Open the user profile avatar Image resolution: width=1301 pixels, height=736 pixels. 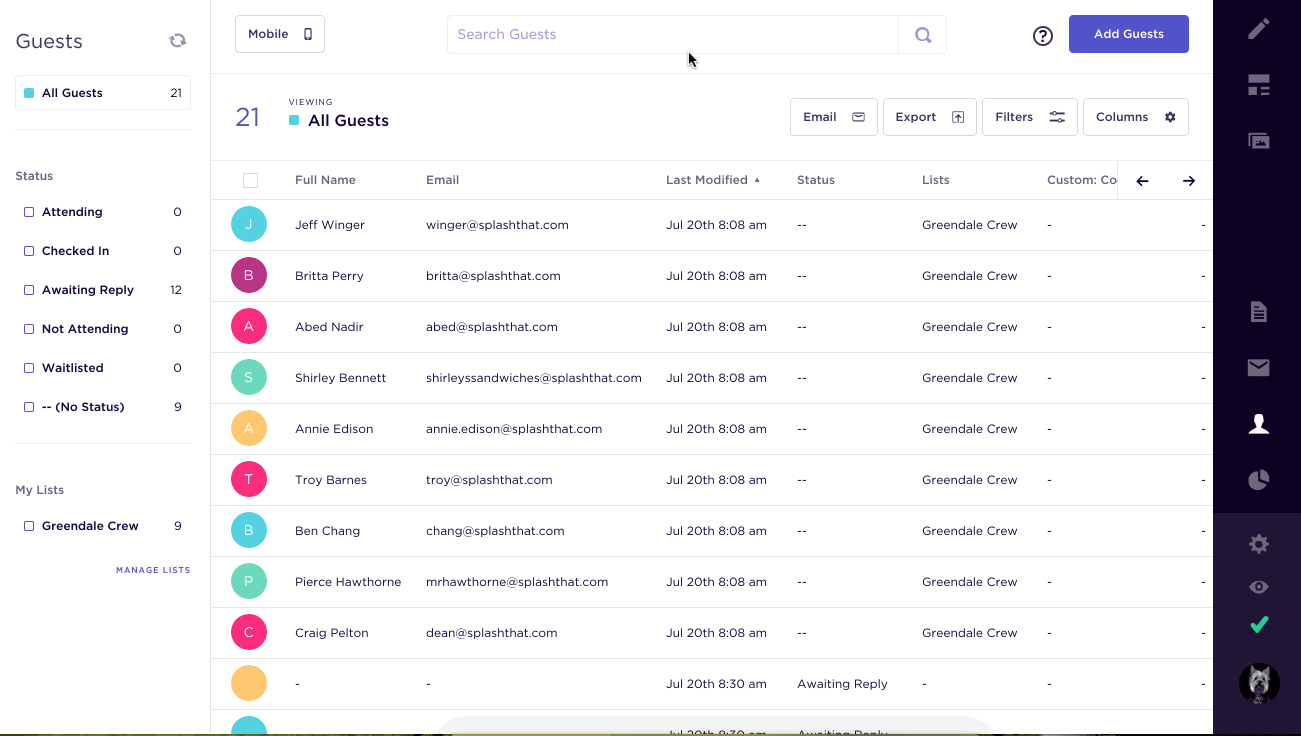click(x=1259, y=684)
